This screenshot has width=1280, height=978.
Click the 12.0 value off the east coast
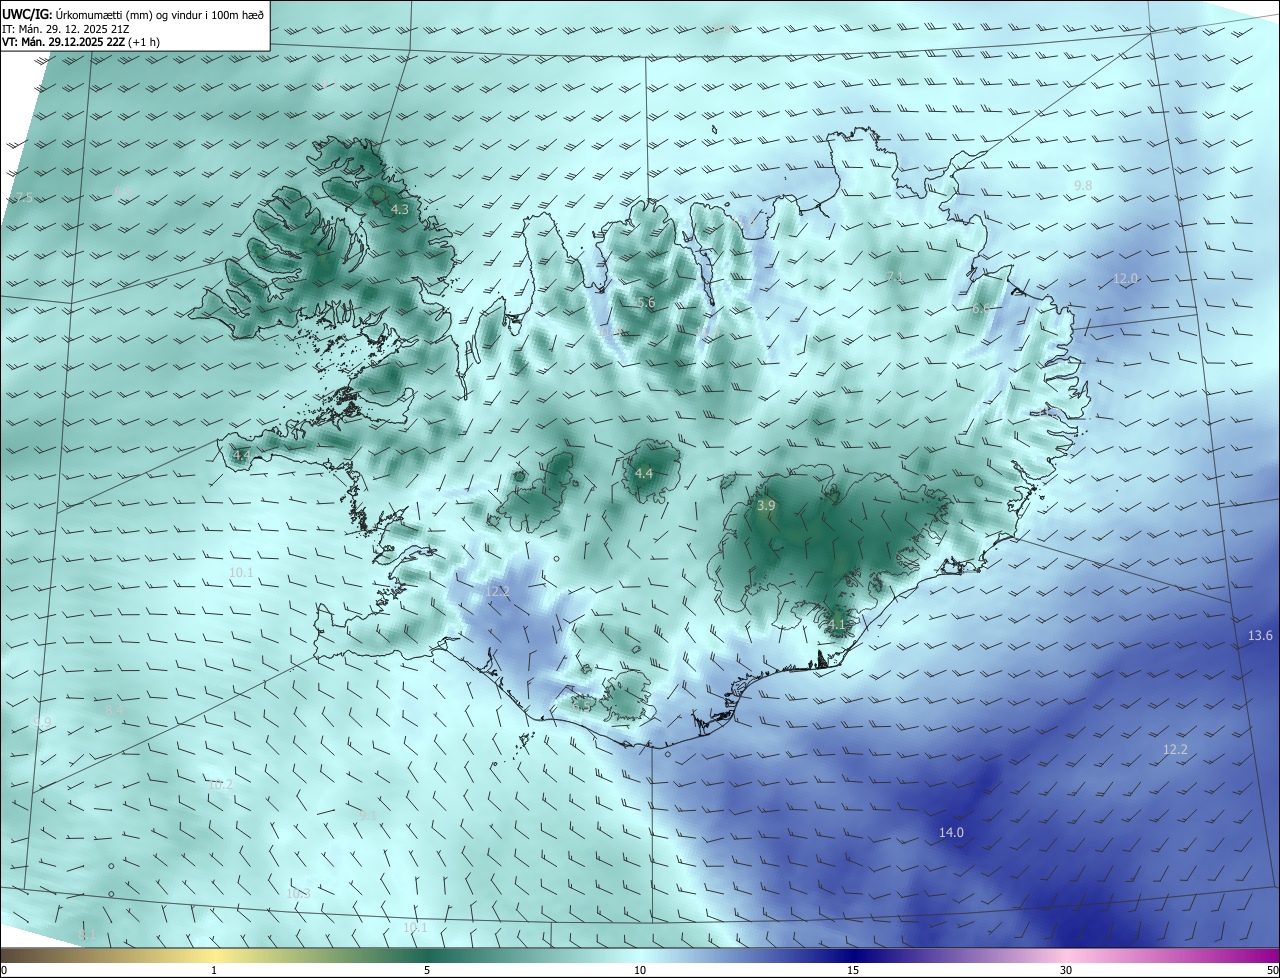click(1126, 279)
